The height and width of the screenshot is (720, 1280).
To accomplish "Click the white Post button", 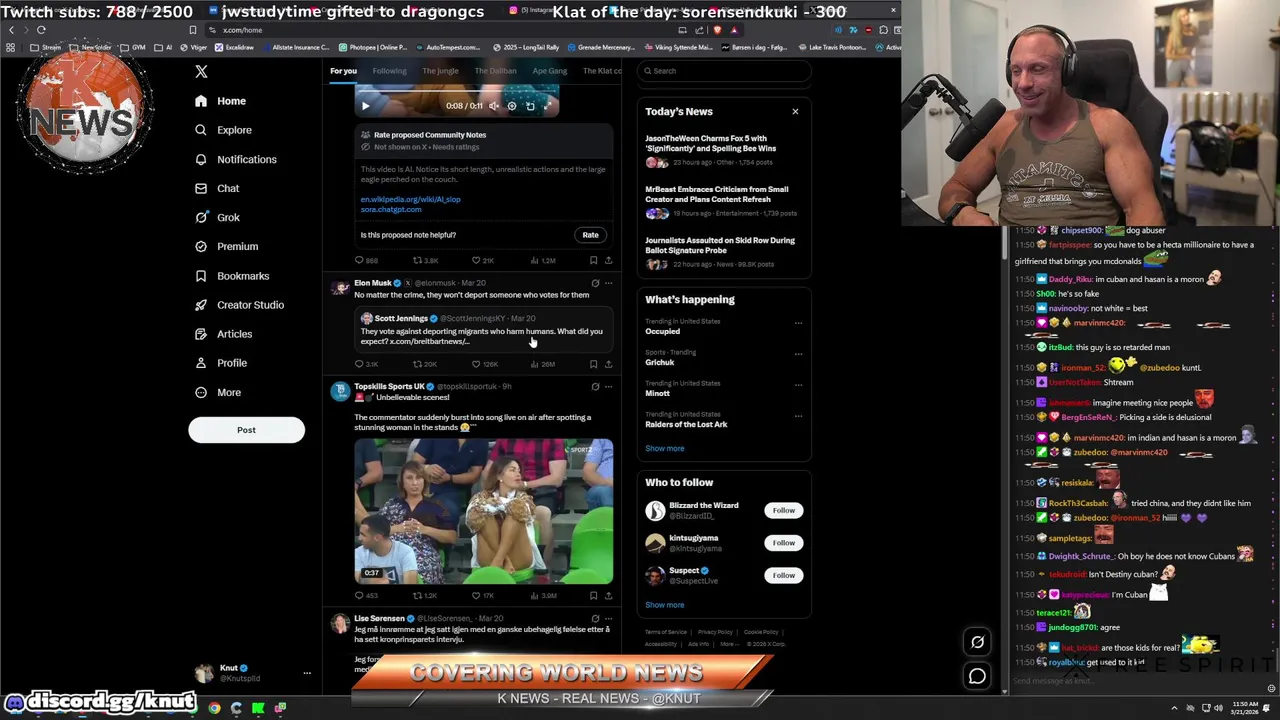I will (246, 430).
